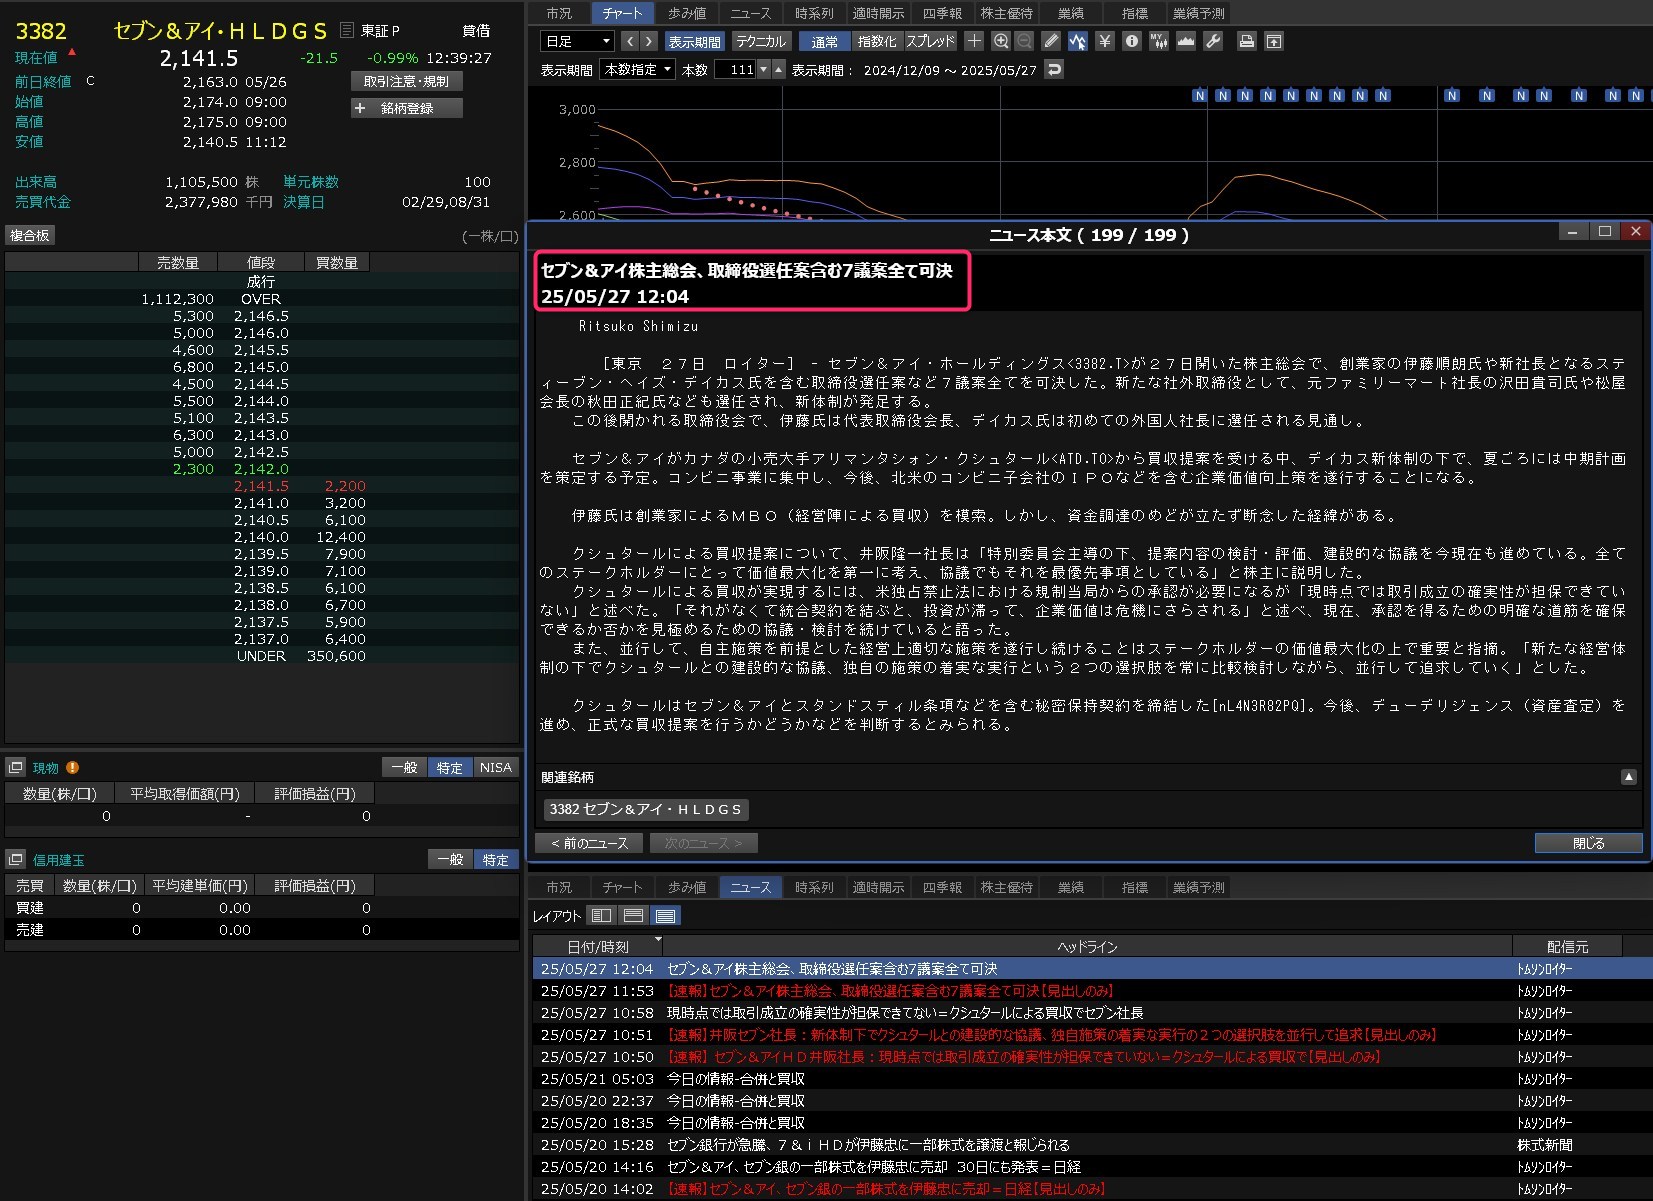This screenshot has width=1653, height=1201.
Task: Open the 株式新聞 news at 25/05/20 15:28
Action: tap(1092, 1145)
